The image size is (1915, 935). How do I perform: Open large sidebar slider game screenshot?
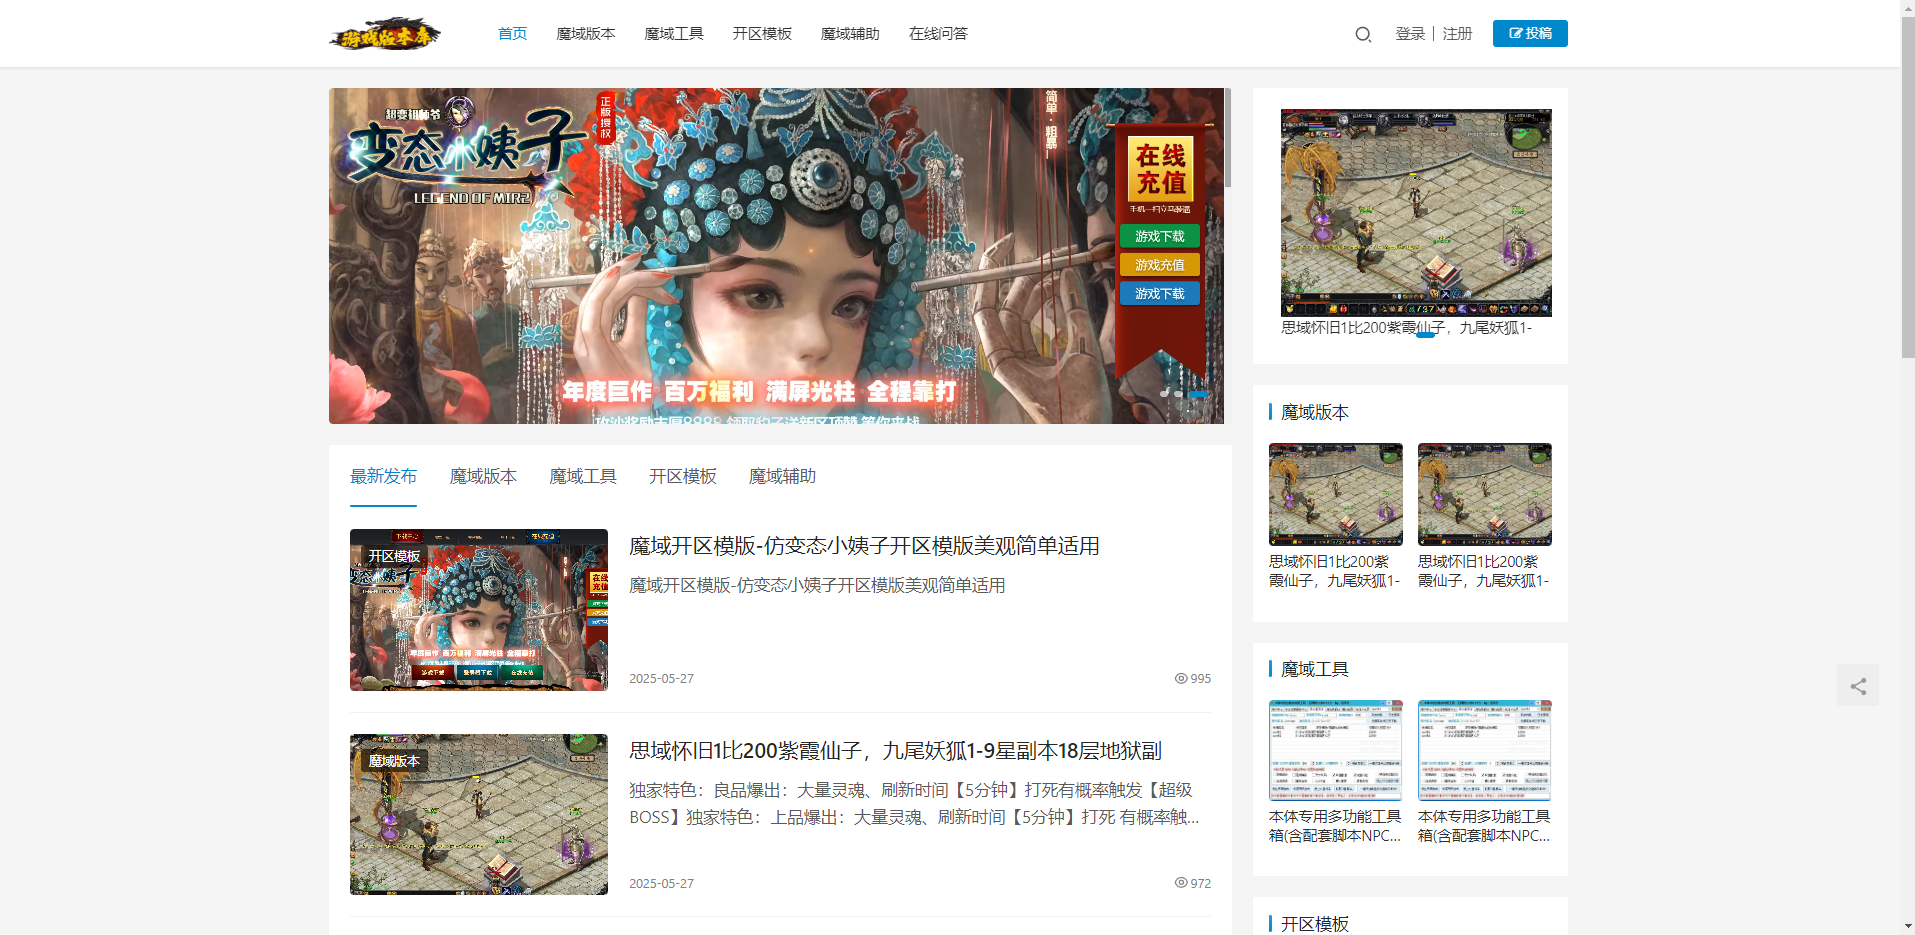(x=1416, y=213)
